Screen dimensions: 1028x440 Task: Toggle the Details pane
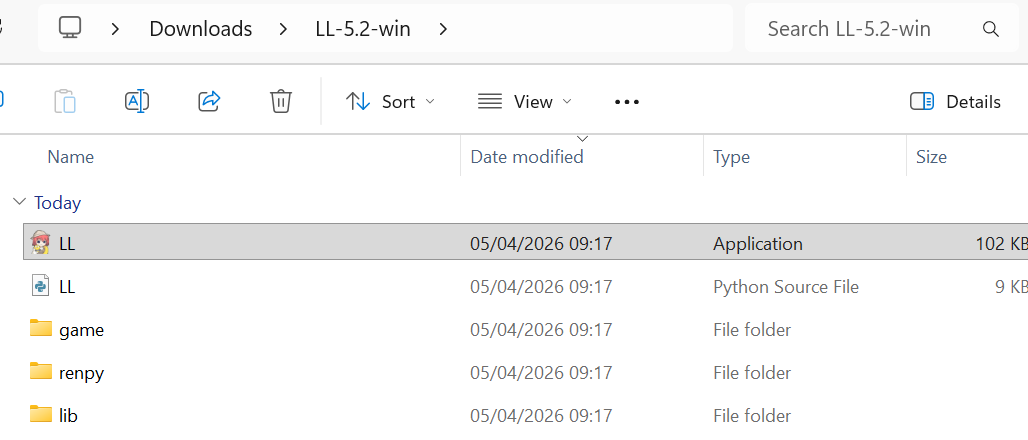coord(955,101)
